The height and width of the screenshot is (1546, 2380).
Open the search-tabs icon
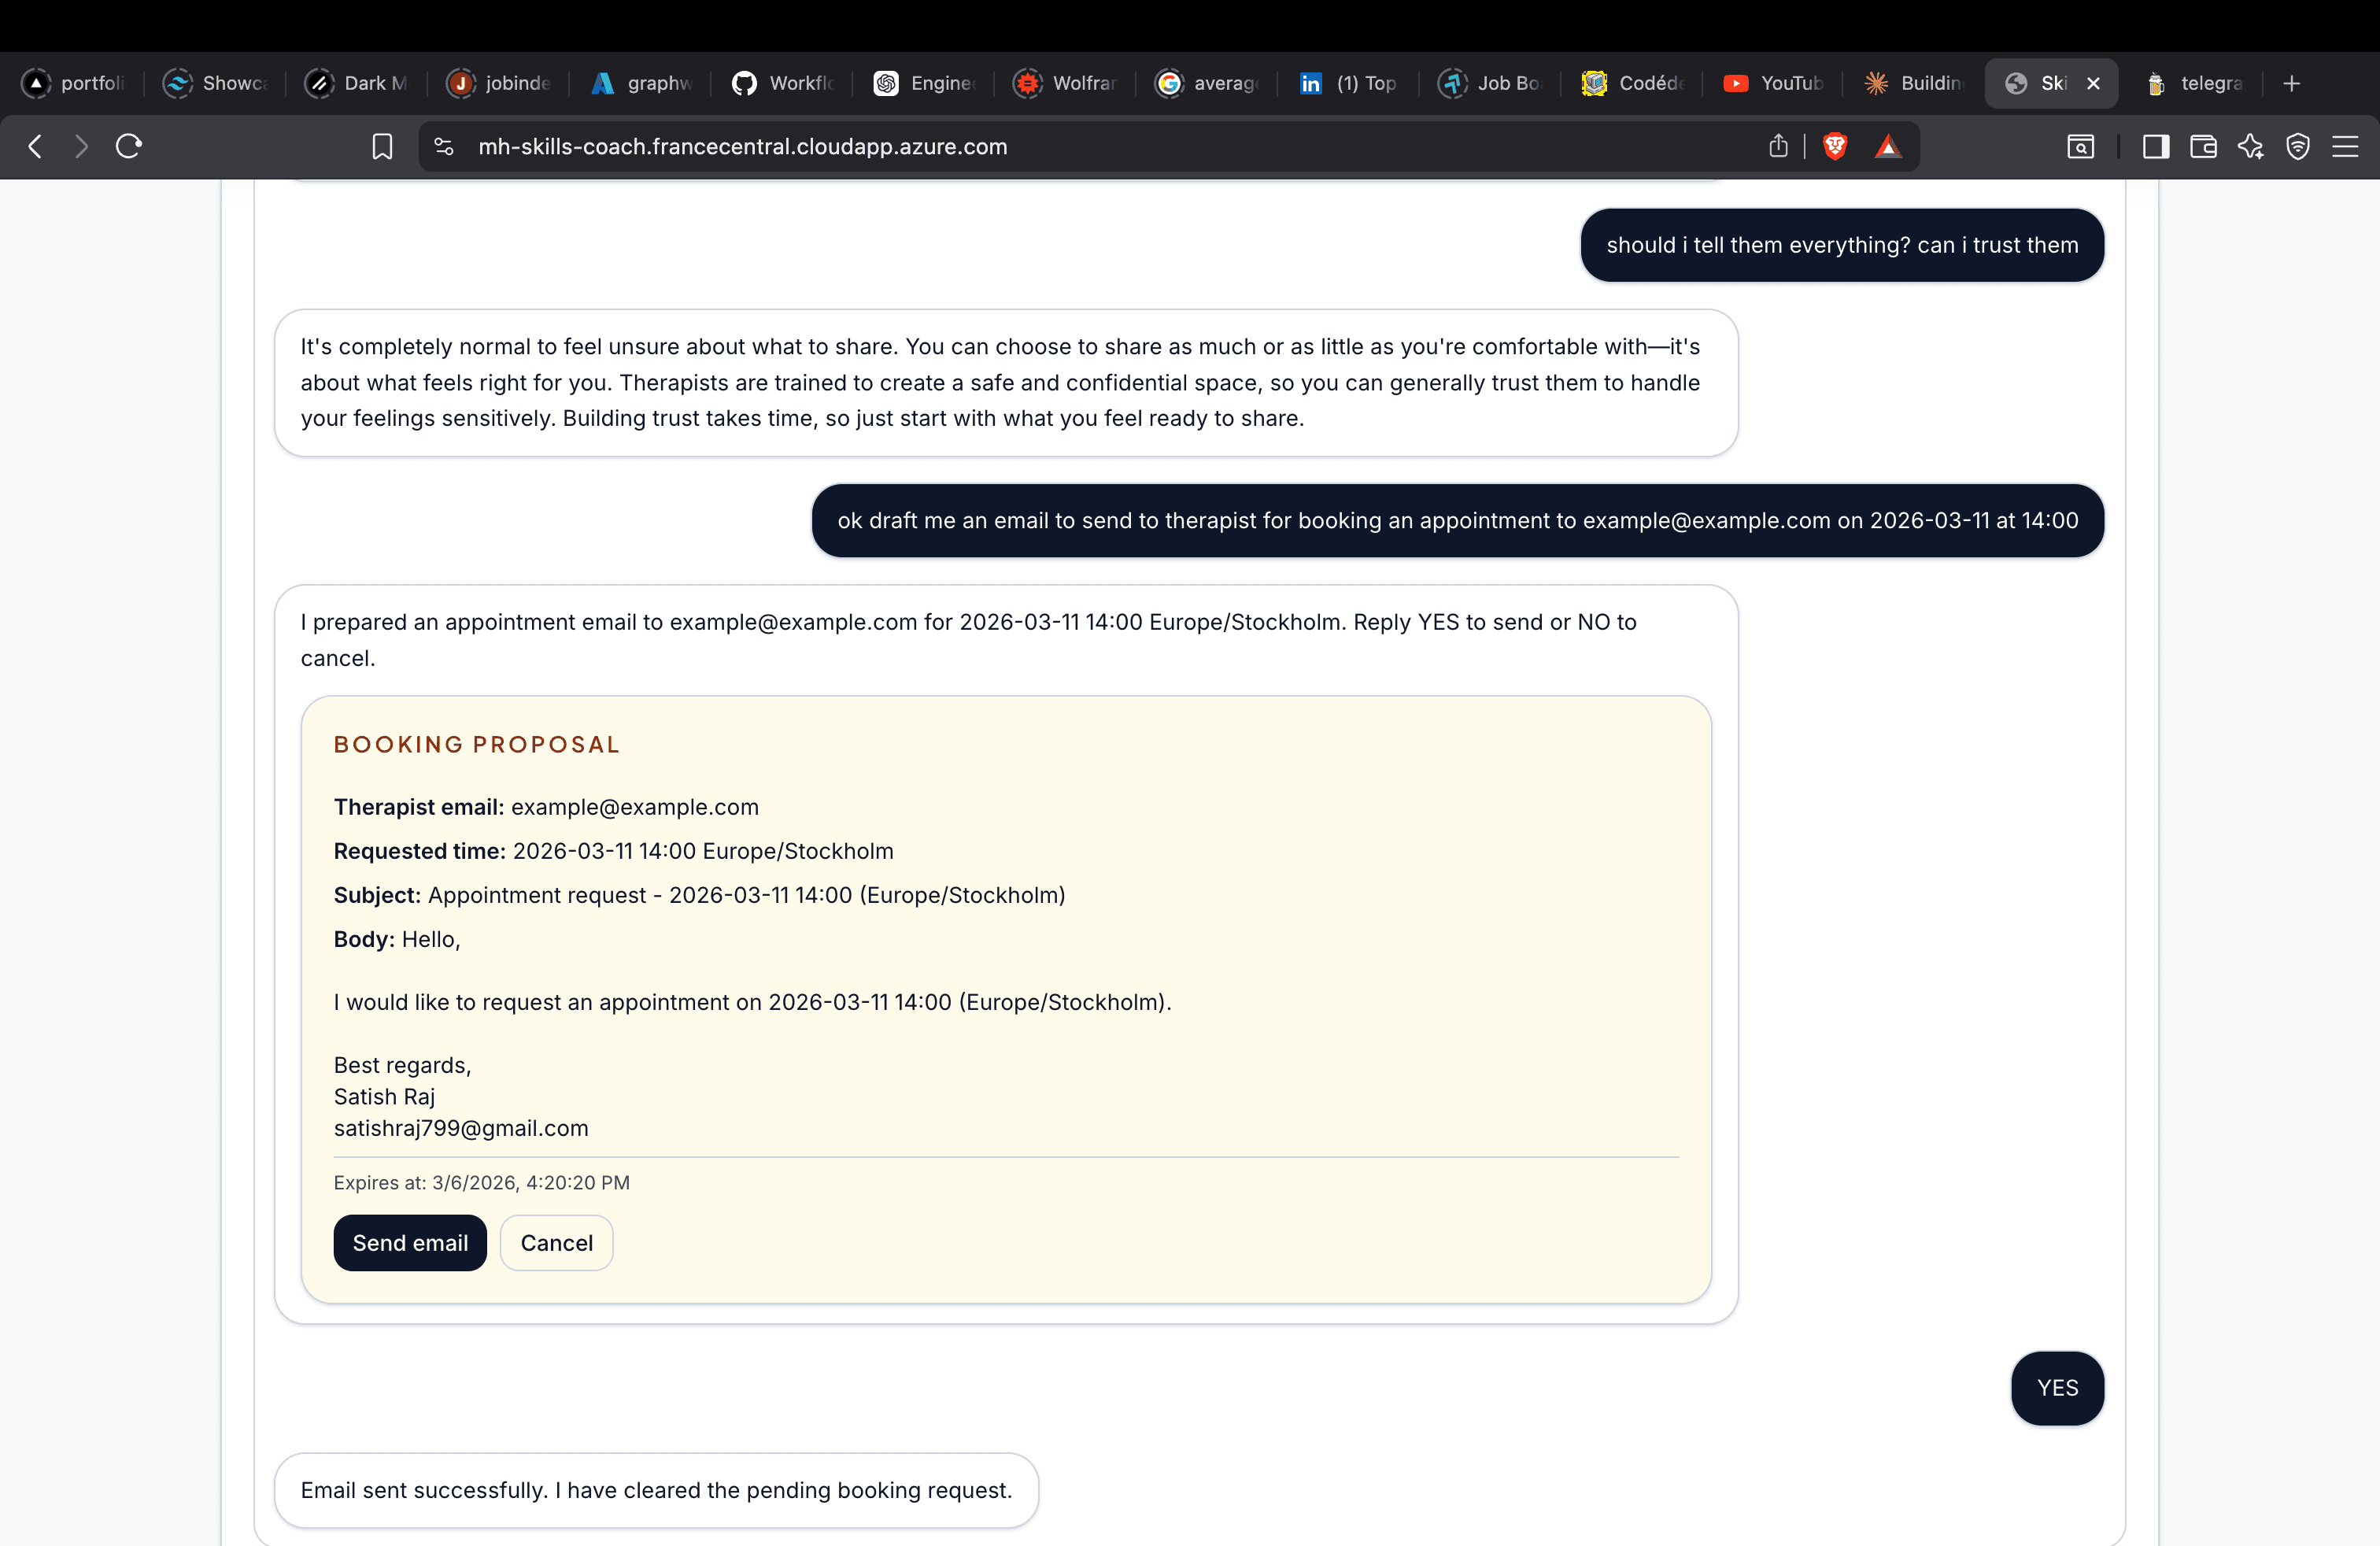point(2080,146)
